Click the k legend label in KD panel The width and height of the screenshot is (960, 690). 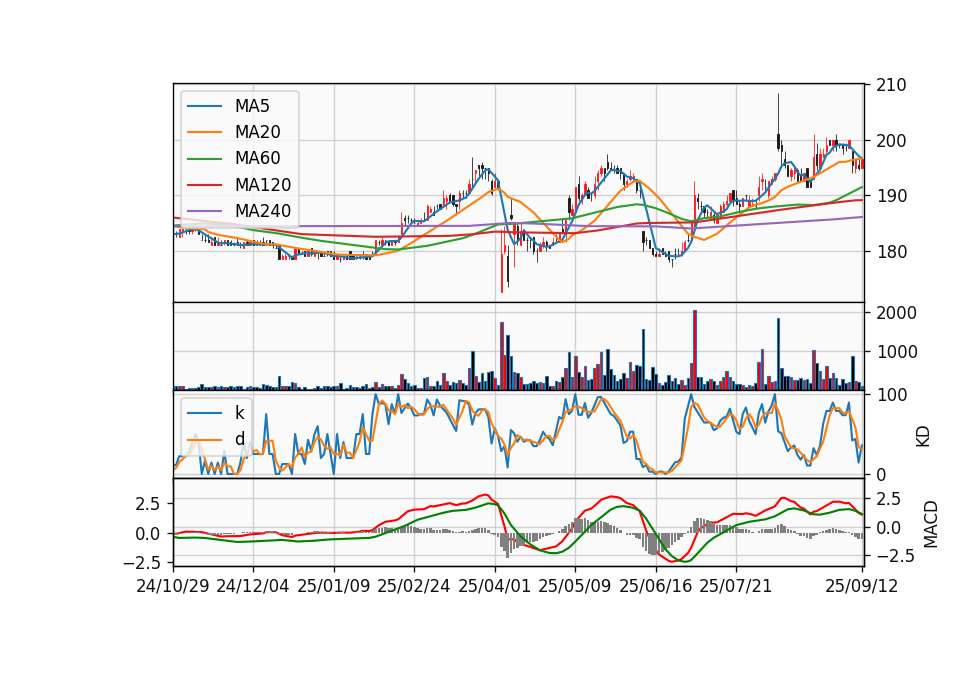click(x=239, y=413)
